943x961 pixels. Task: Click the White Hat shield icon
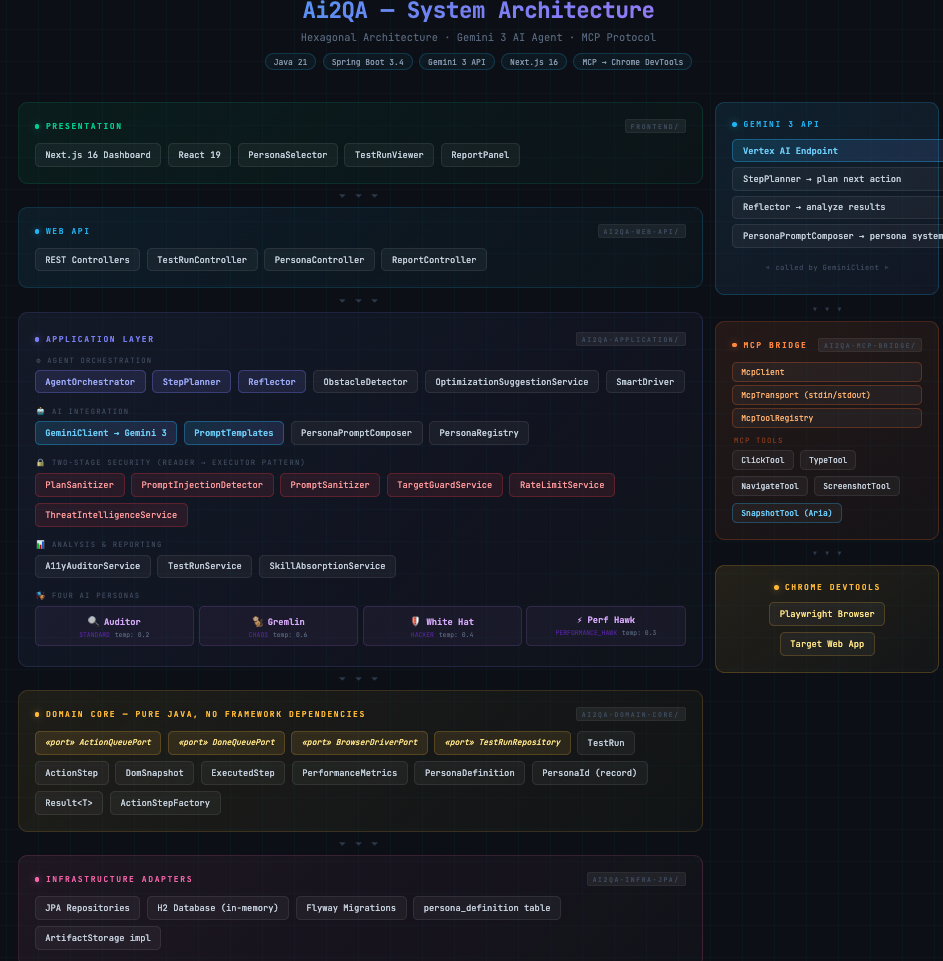[415, 621]
